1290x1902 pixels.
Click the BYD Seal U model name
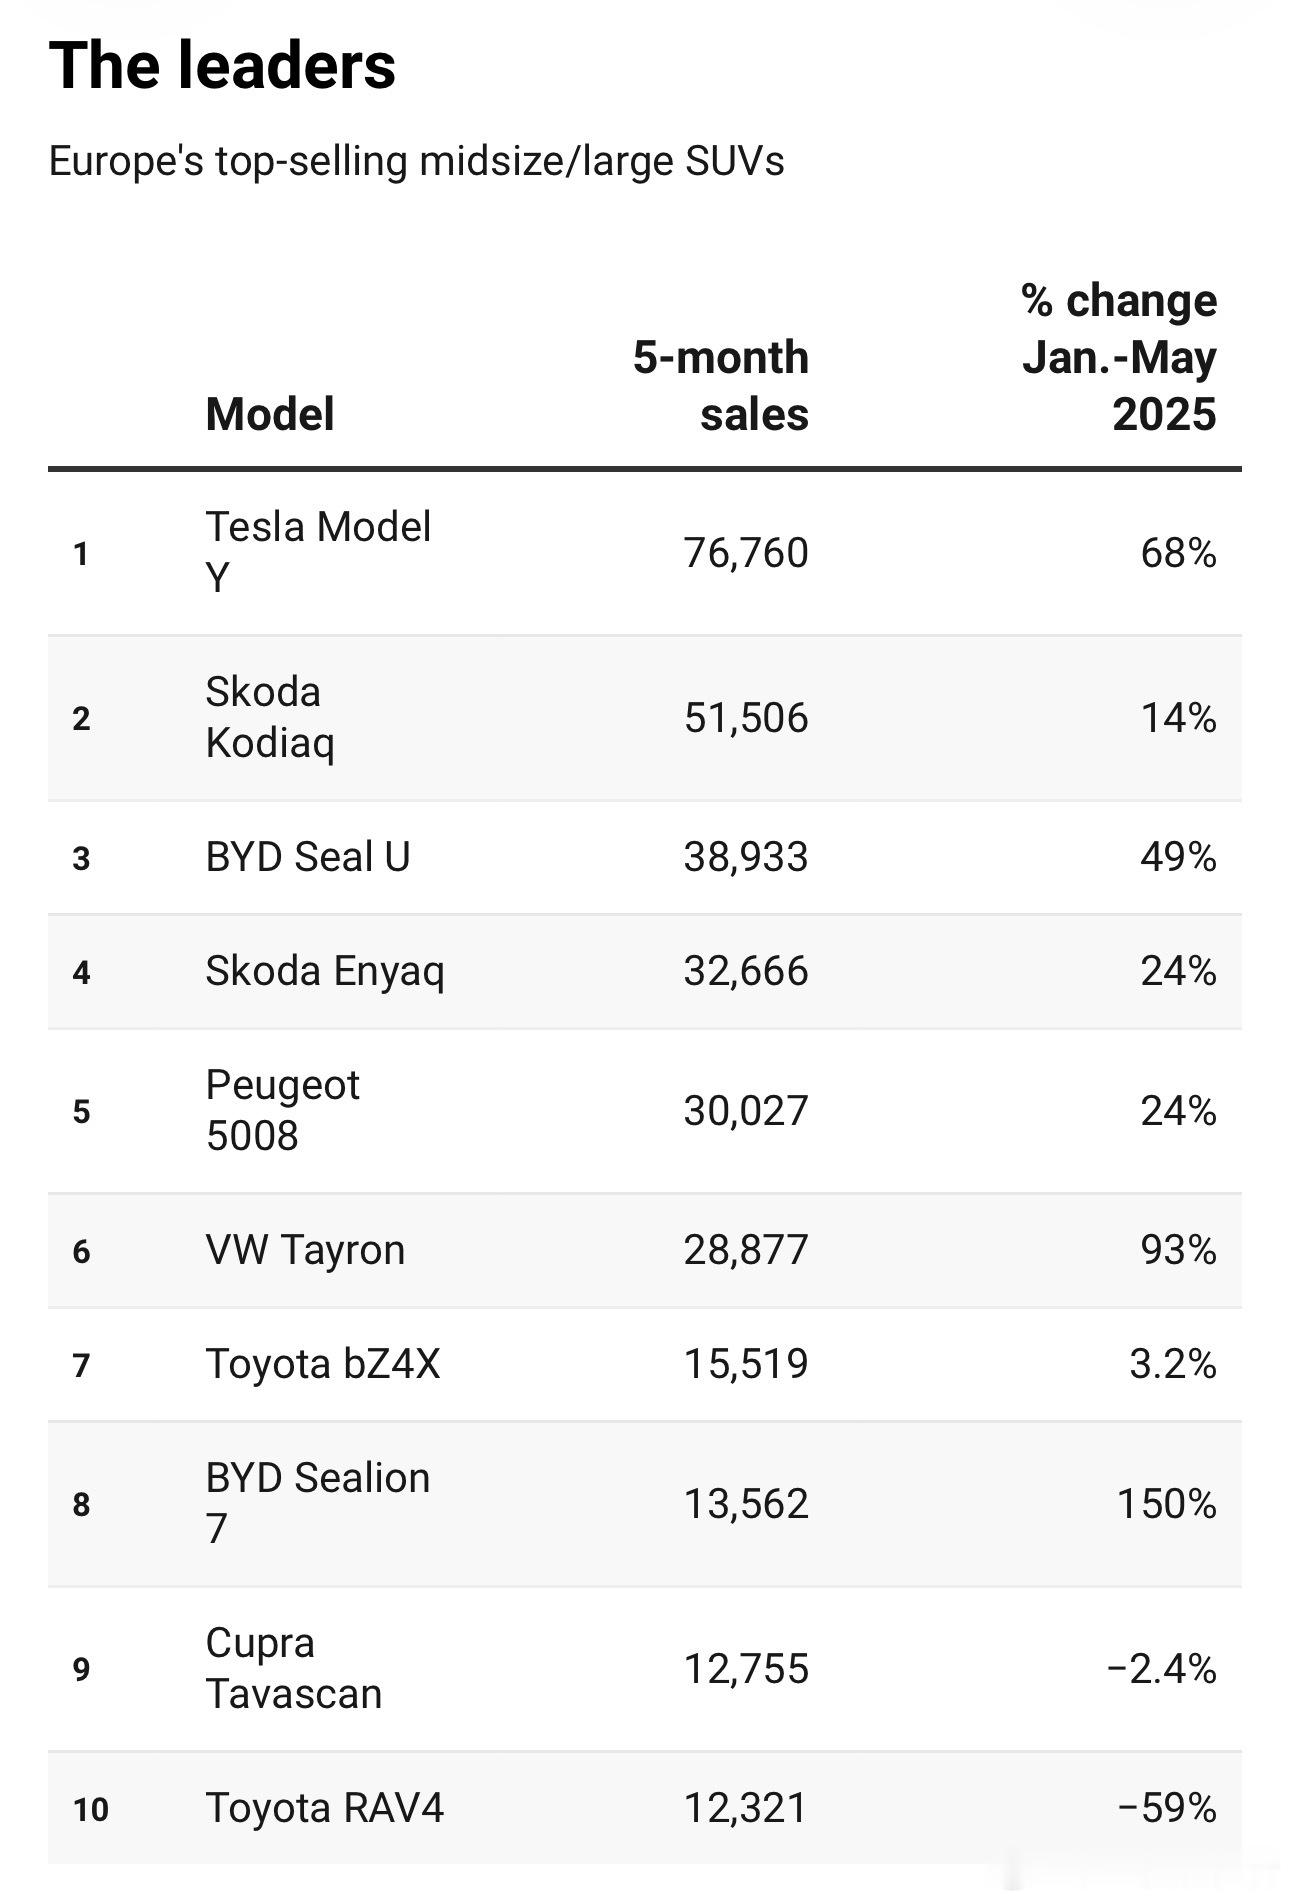pyautogui.click(x=308, y=857)
